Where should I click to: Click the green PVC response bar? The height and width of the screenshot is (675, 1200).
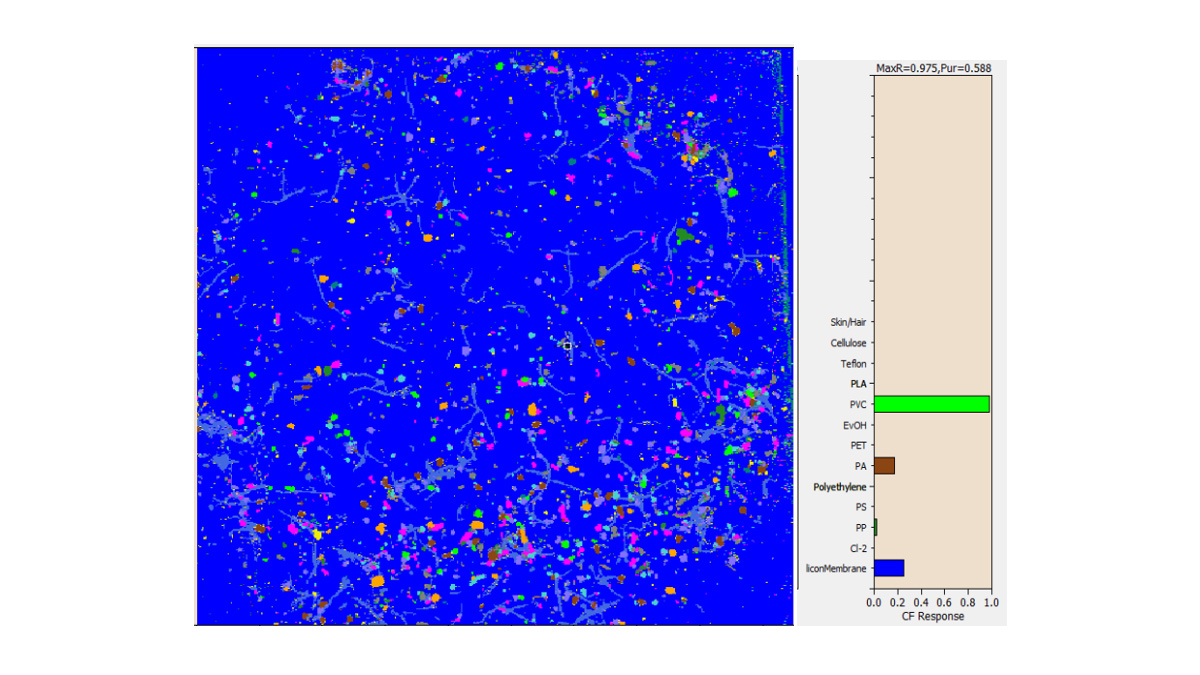(x=931, y=404)
